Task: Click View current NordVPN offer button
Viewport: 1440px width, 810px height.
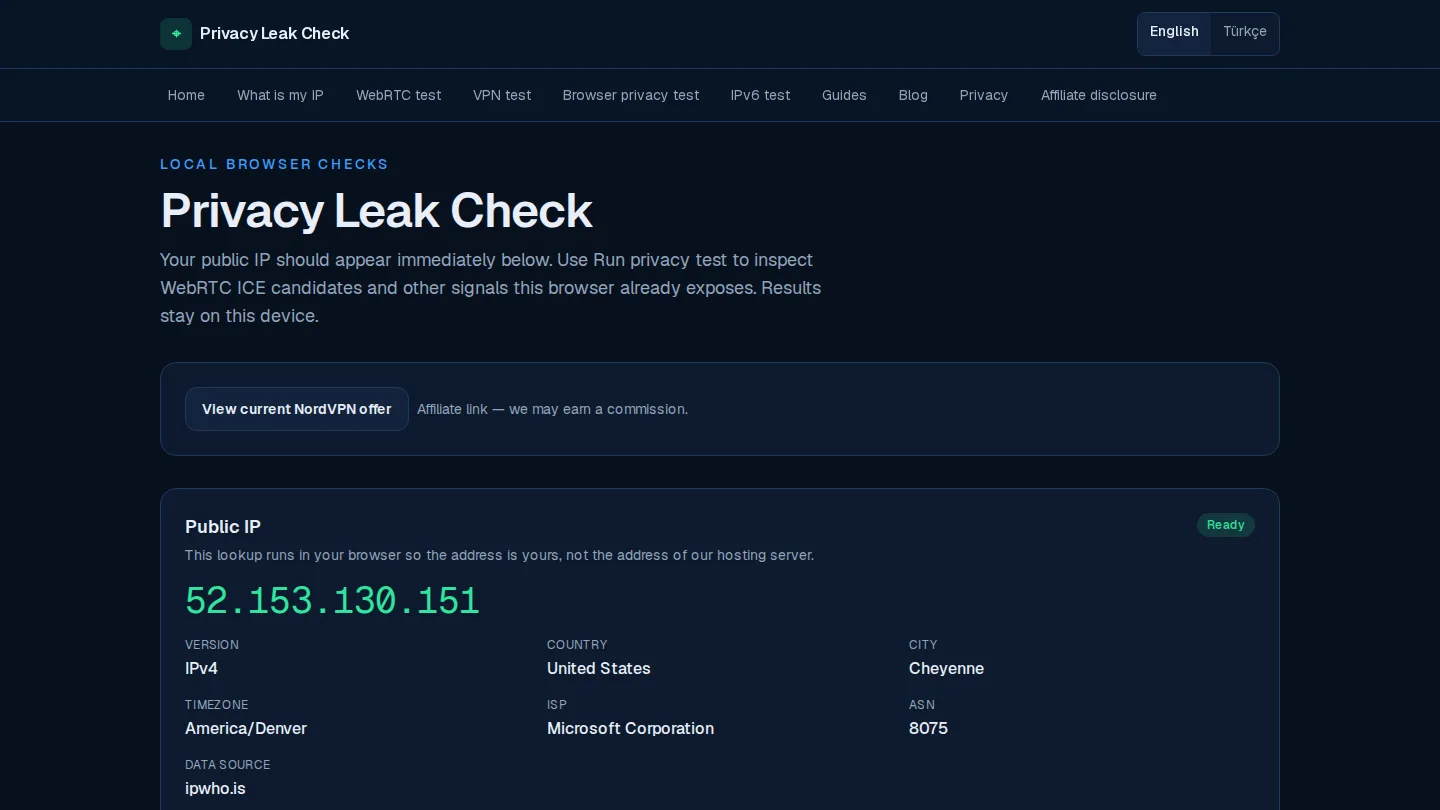Action: pyautogui.click(x=297, y=409)
